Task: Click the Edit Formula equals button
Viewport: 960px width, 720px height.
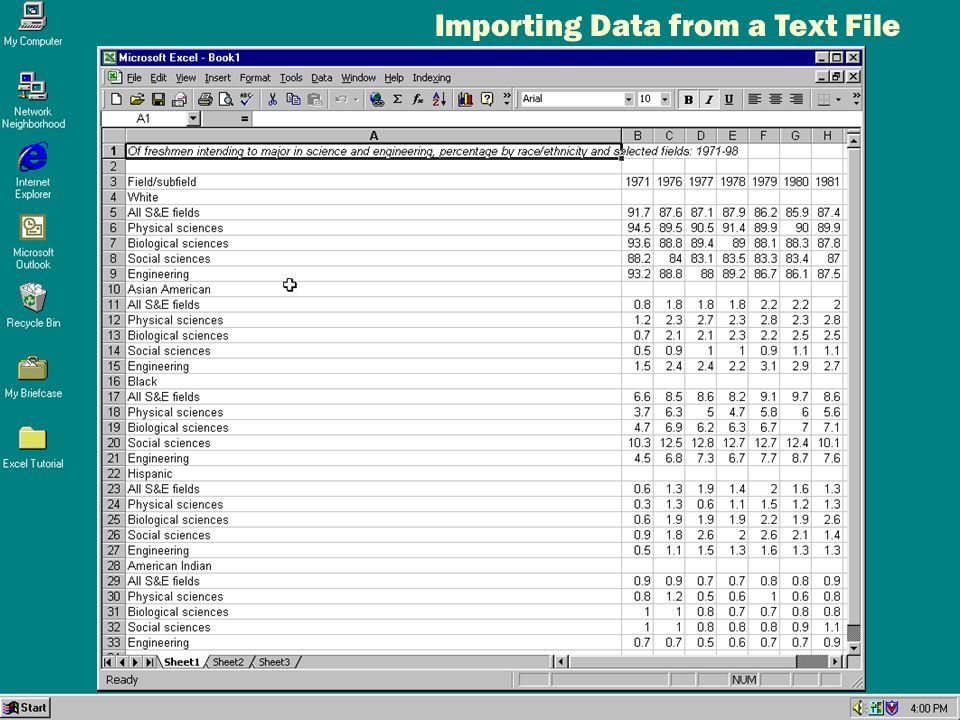Action: (244, 119)
